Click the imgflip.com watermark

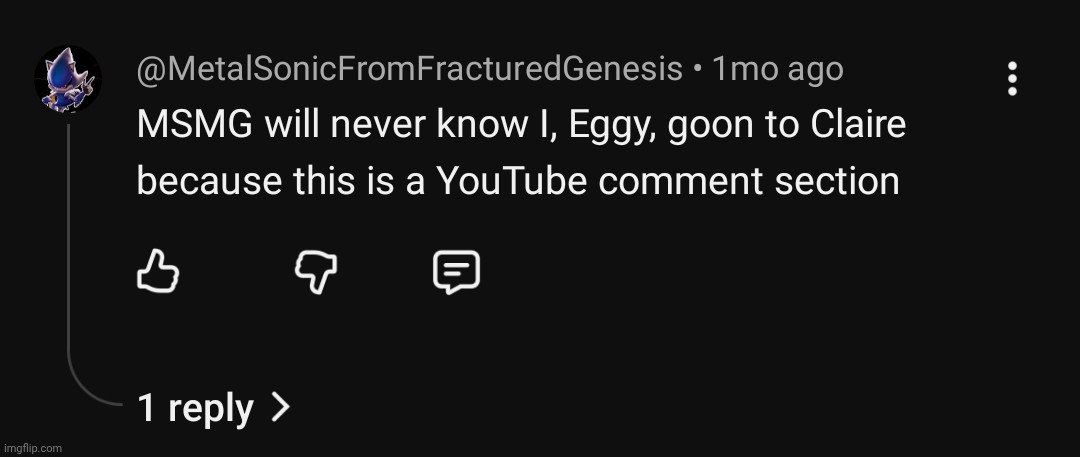click(x=32, y=448)
